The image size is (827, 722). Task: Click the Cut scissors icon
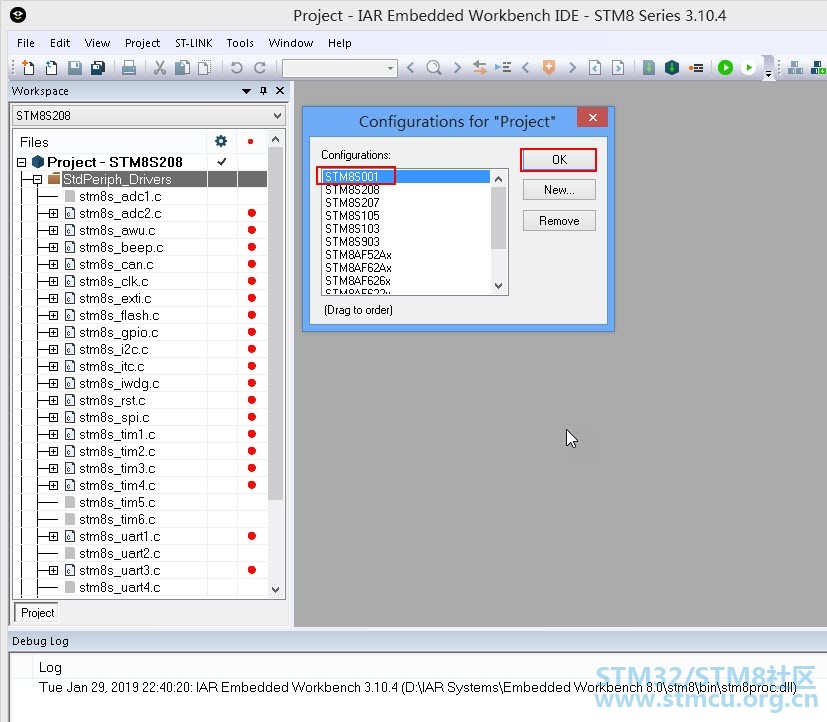[x=159, y=68]
